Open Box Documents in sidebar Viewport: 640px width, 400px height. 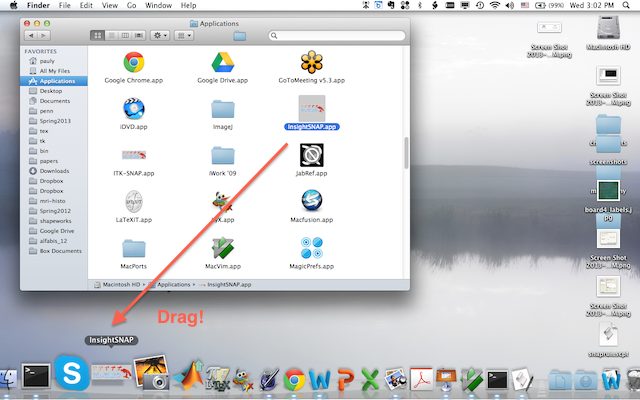pos(54,251)
